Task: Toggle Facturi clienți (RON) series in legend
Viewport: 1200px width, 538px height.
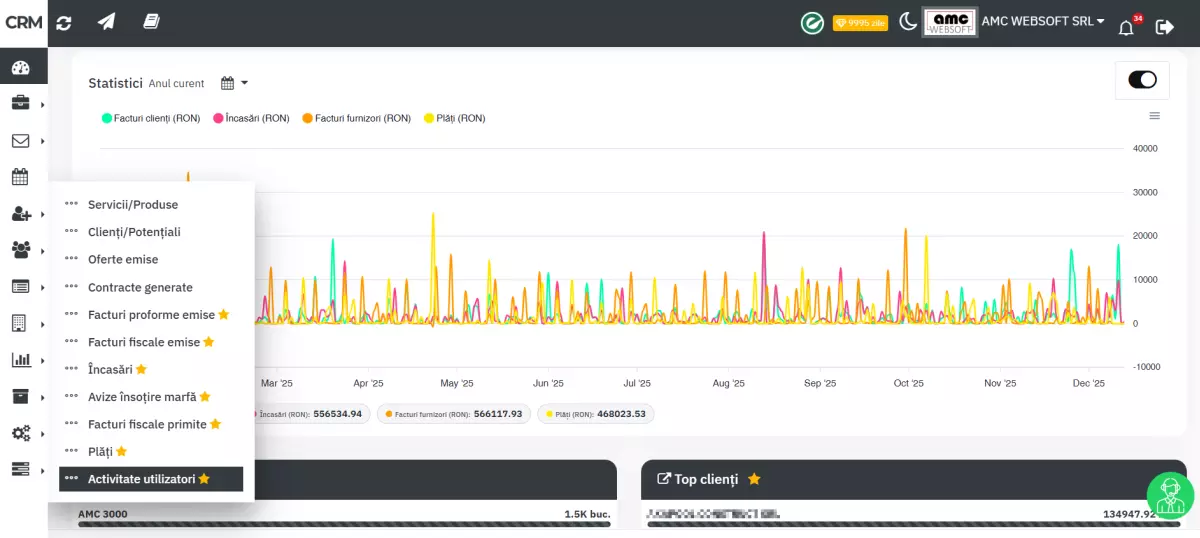Action: [151, 118]
